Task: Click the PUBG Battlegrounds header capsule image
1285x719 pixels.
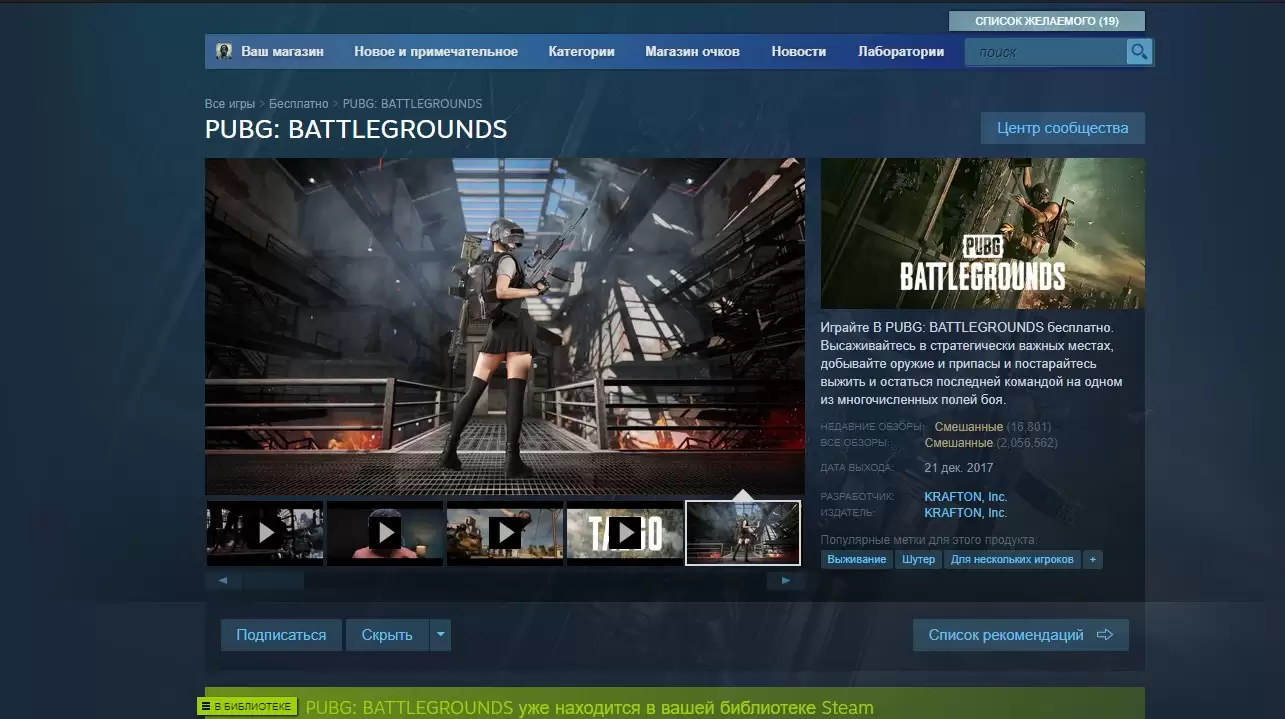Action: tap(983, 233)
